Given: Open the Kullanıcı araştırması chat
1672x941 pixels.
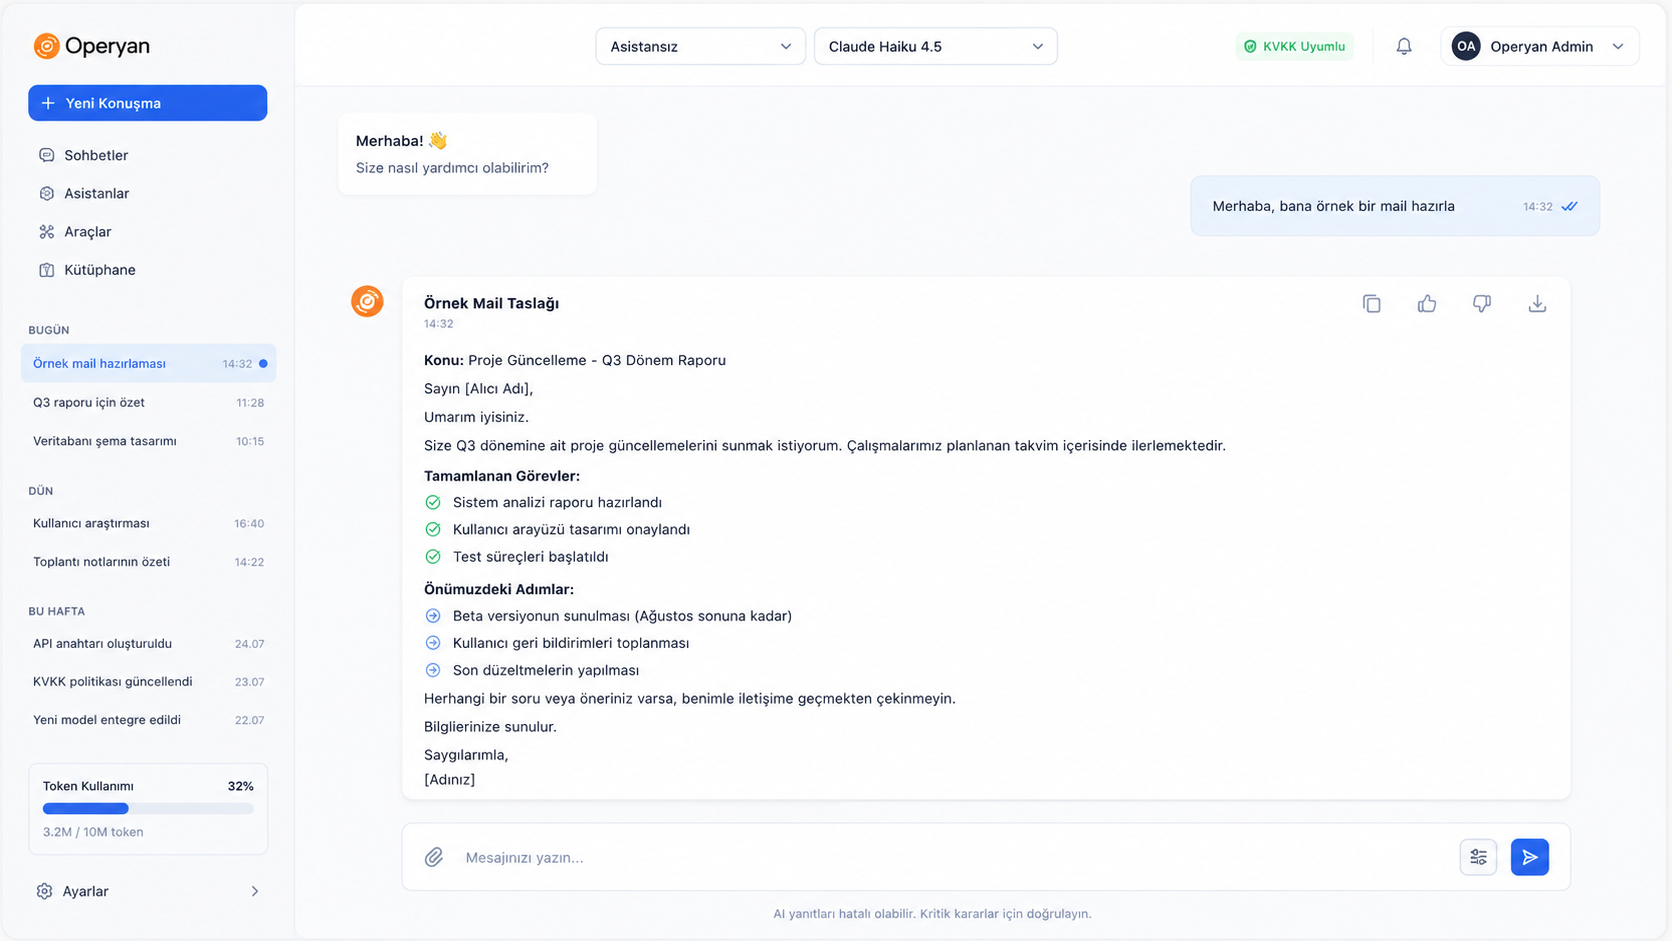Looking at the screenshot, I should 148,523.
